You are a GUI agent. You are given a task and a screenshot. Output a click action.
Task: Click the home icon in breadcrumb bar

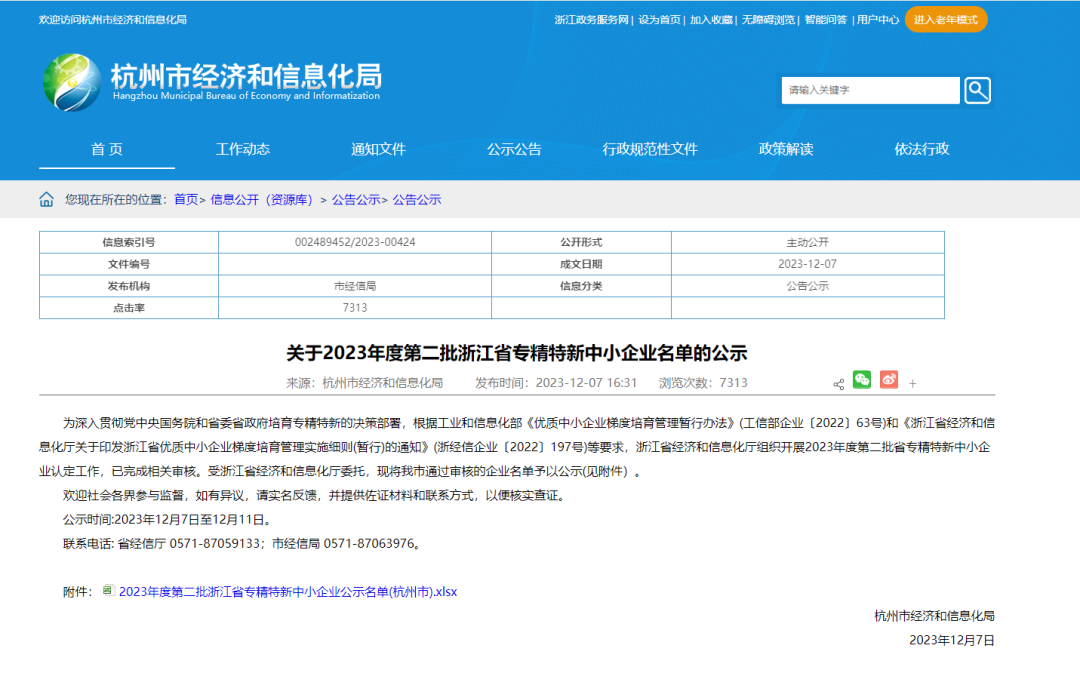tap(46, 199)
